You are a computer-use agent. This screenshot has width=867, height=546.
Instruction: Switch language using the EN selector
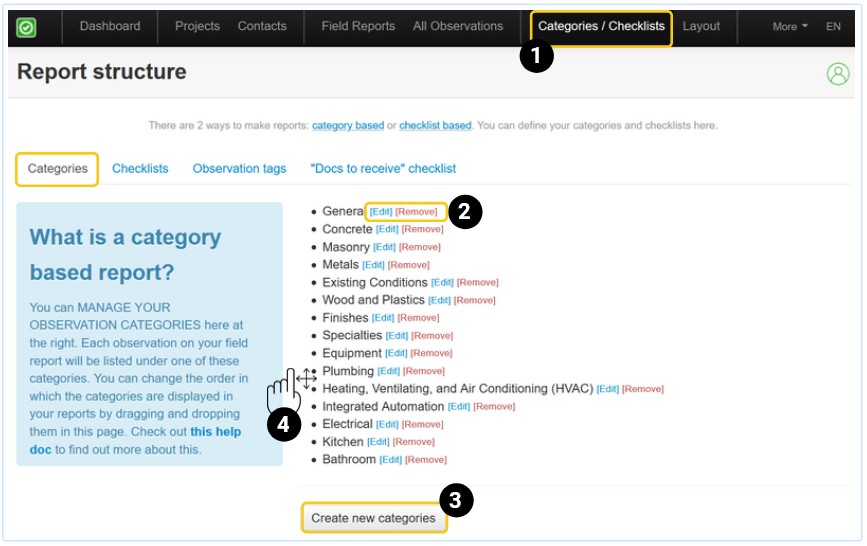tap(833, 27)
